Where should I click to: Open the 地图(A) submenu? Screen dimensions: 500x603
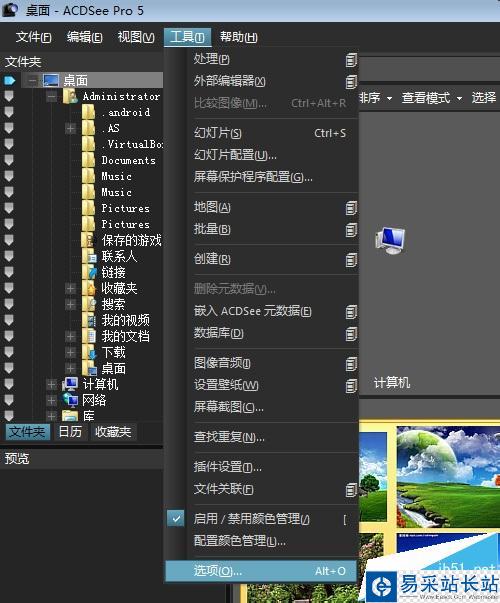point(273,207)
